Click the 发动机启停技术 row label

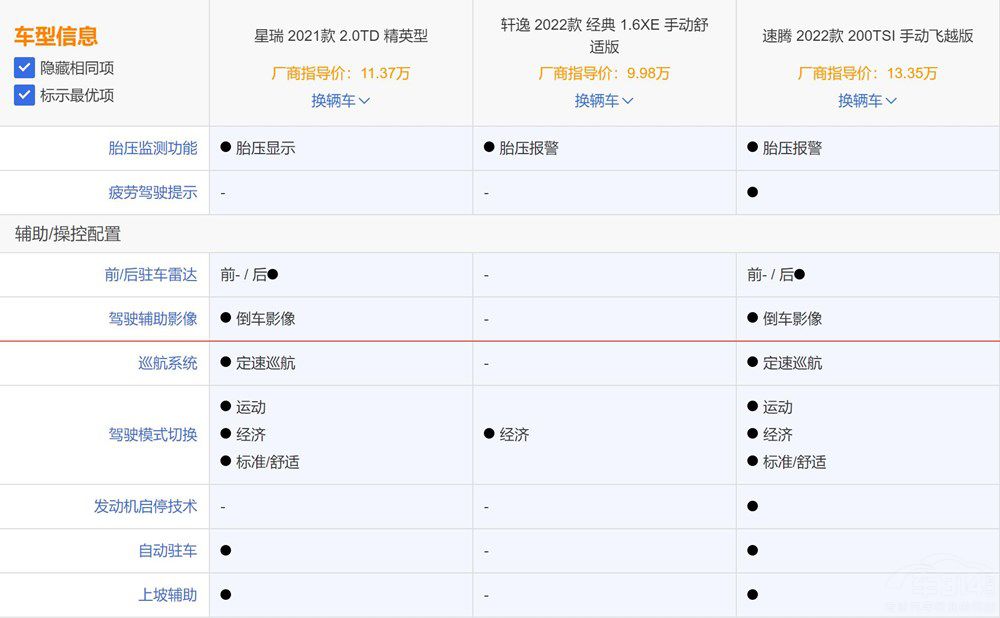[x=146, y=506]
